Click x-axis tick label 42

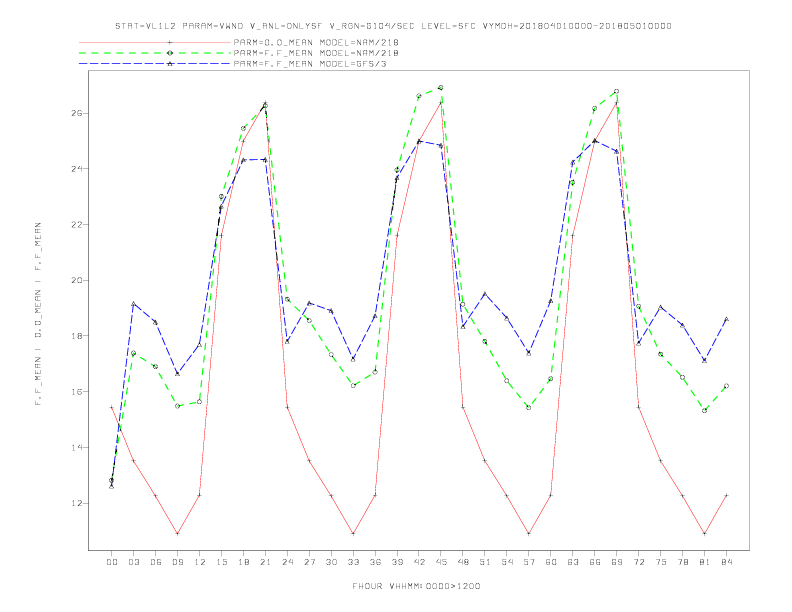[x=419, y=562]
